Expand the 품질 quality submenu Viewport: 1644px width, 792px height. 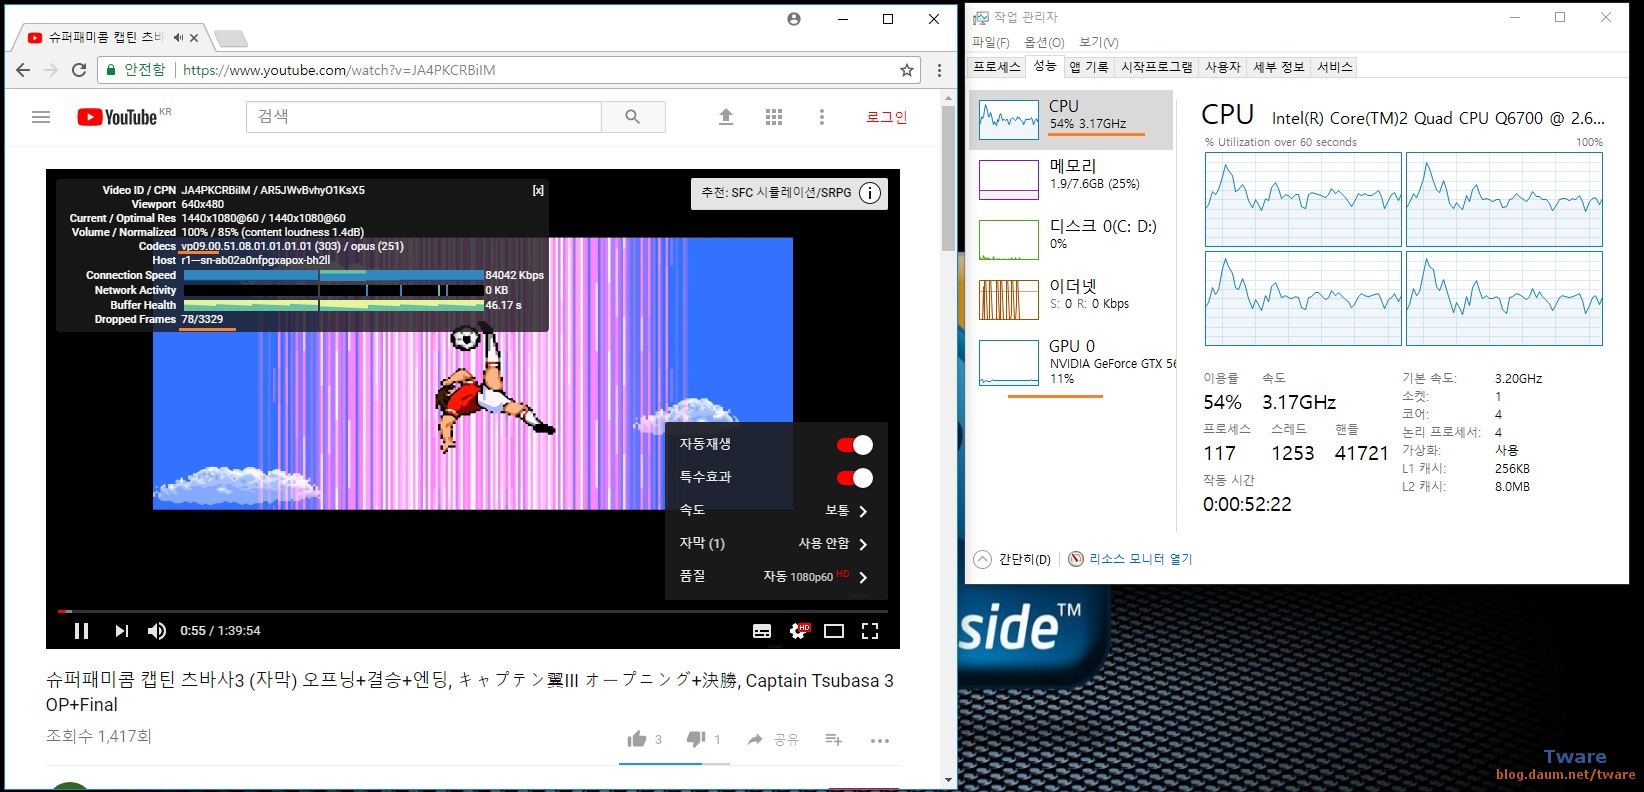tap(776, 576)
